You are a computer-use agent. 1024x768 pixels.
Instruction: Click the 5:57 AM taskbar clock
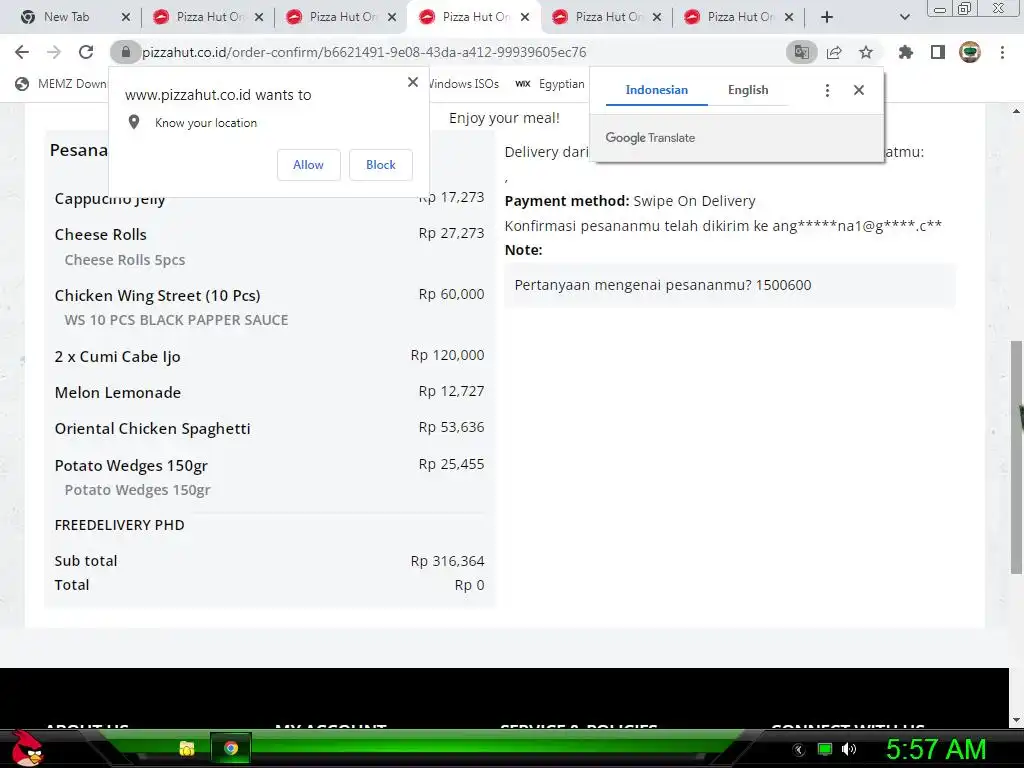(x=936, y=749)
